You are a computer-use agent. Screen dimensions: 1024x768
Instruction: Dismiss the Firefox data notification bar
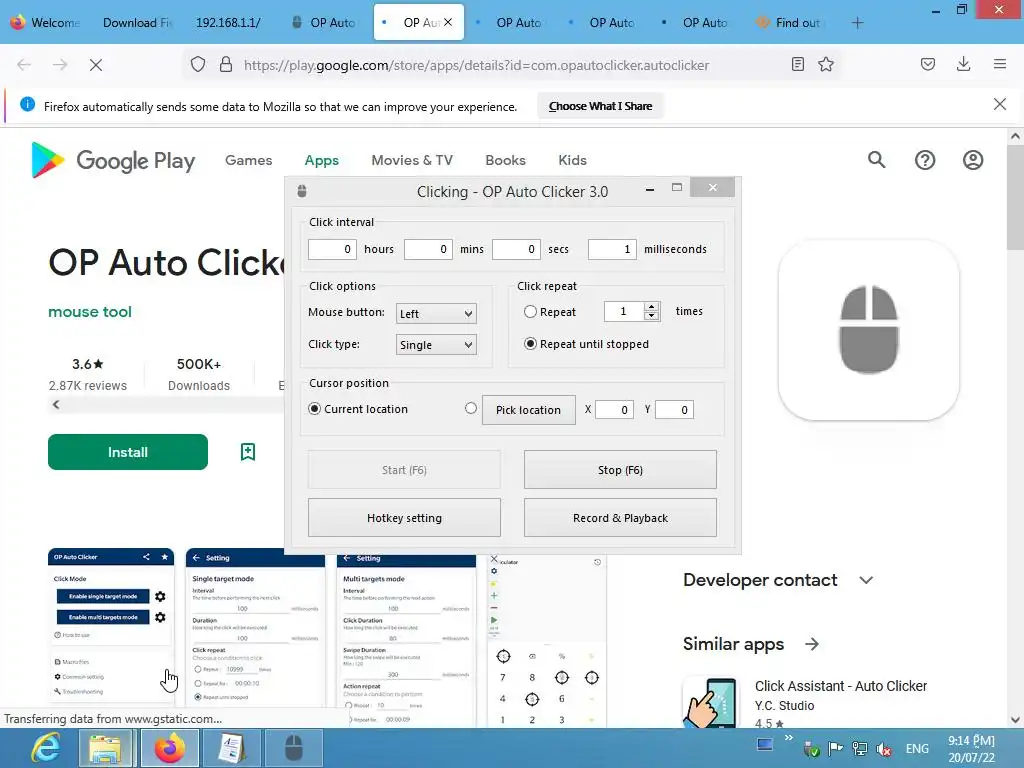[x=1000, y=104]
